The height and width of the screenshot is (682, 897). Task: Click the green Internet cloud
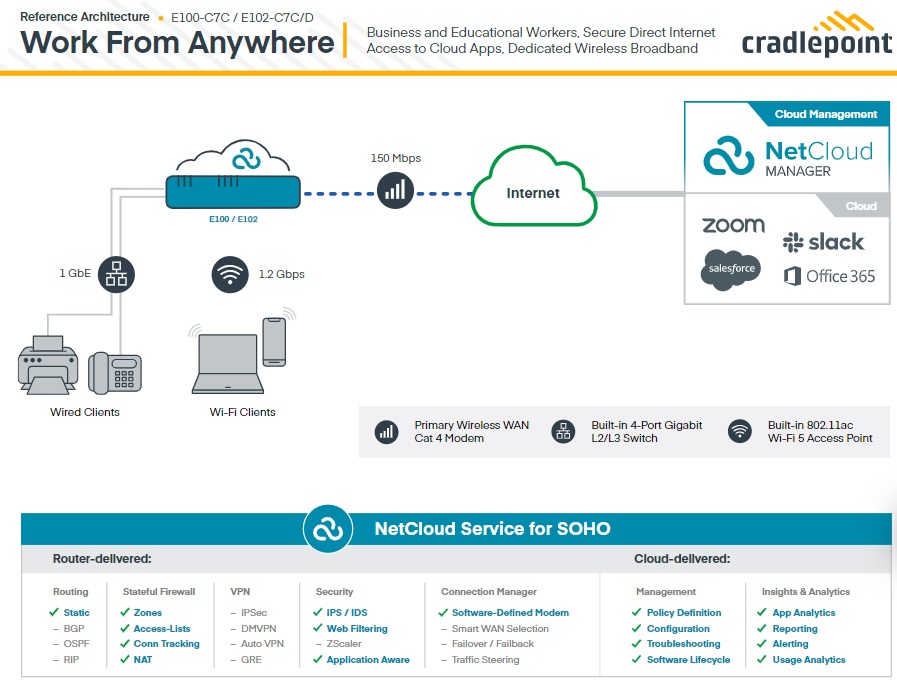532,190
